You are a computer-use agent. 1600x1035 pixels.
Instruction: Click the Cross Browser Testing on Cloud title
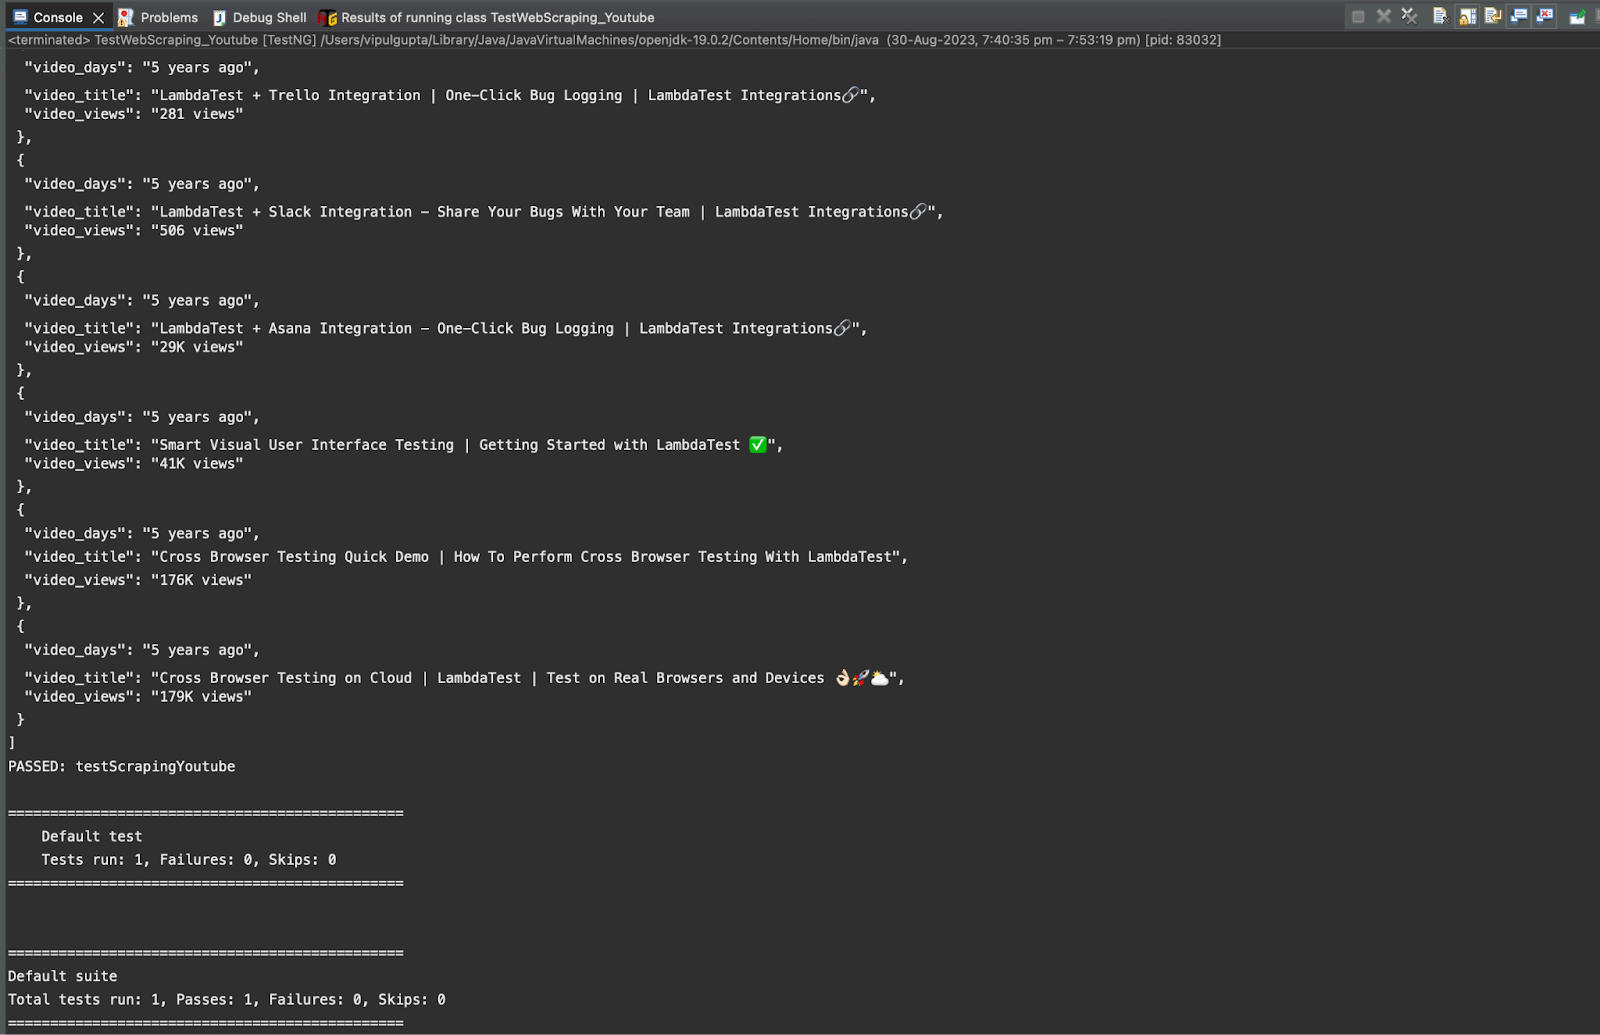464,678
